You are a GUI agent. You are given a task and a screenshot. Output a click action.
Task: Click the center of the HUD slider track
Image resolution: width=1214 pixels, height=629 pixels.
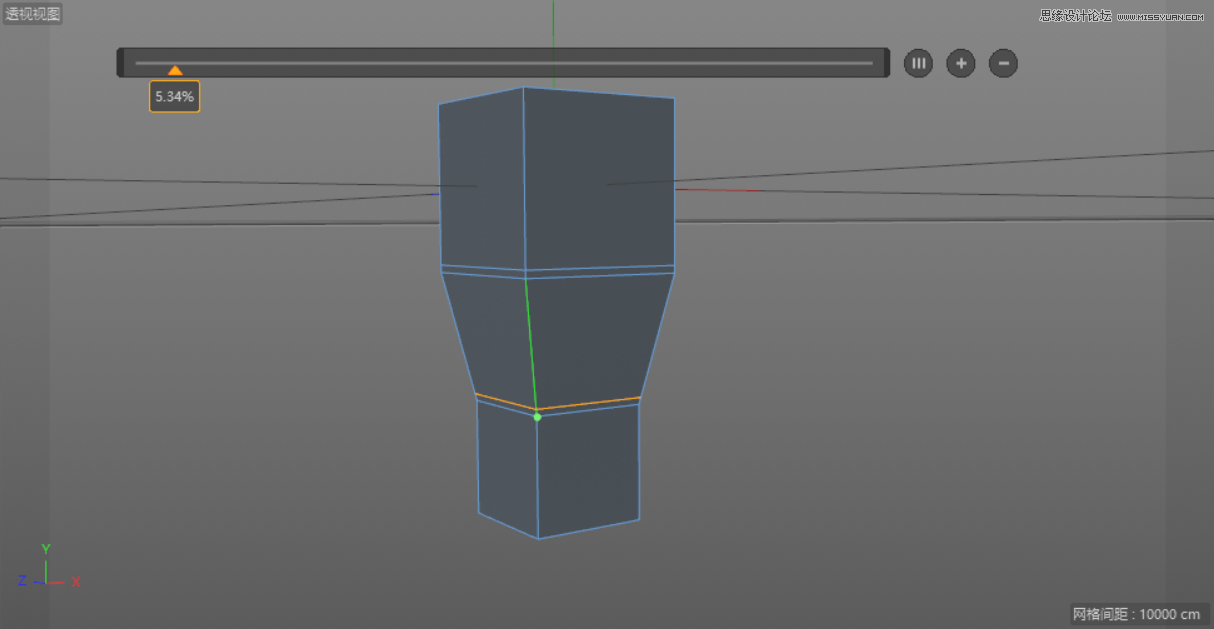point(503,62)
